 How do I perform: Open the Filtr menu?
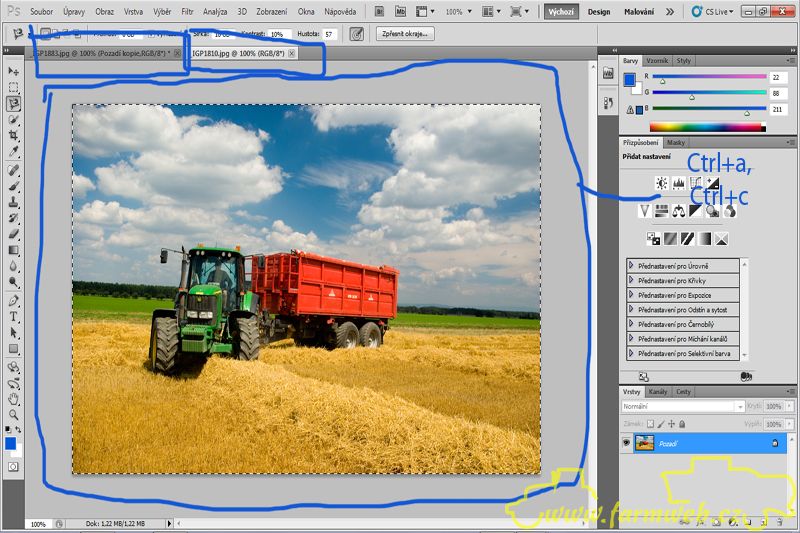187,12
